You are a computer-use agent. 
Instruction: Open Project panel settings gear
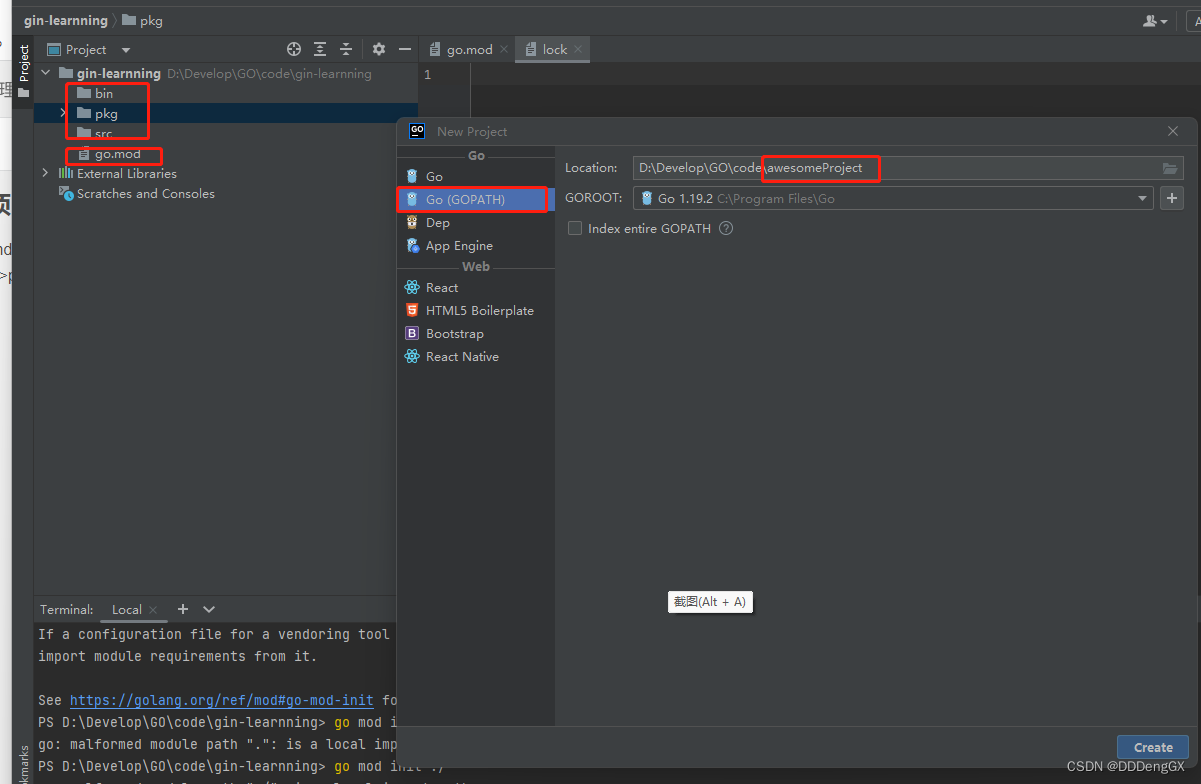click(x=379, y=49)
